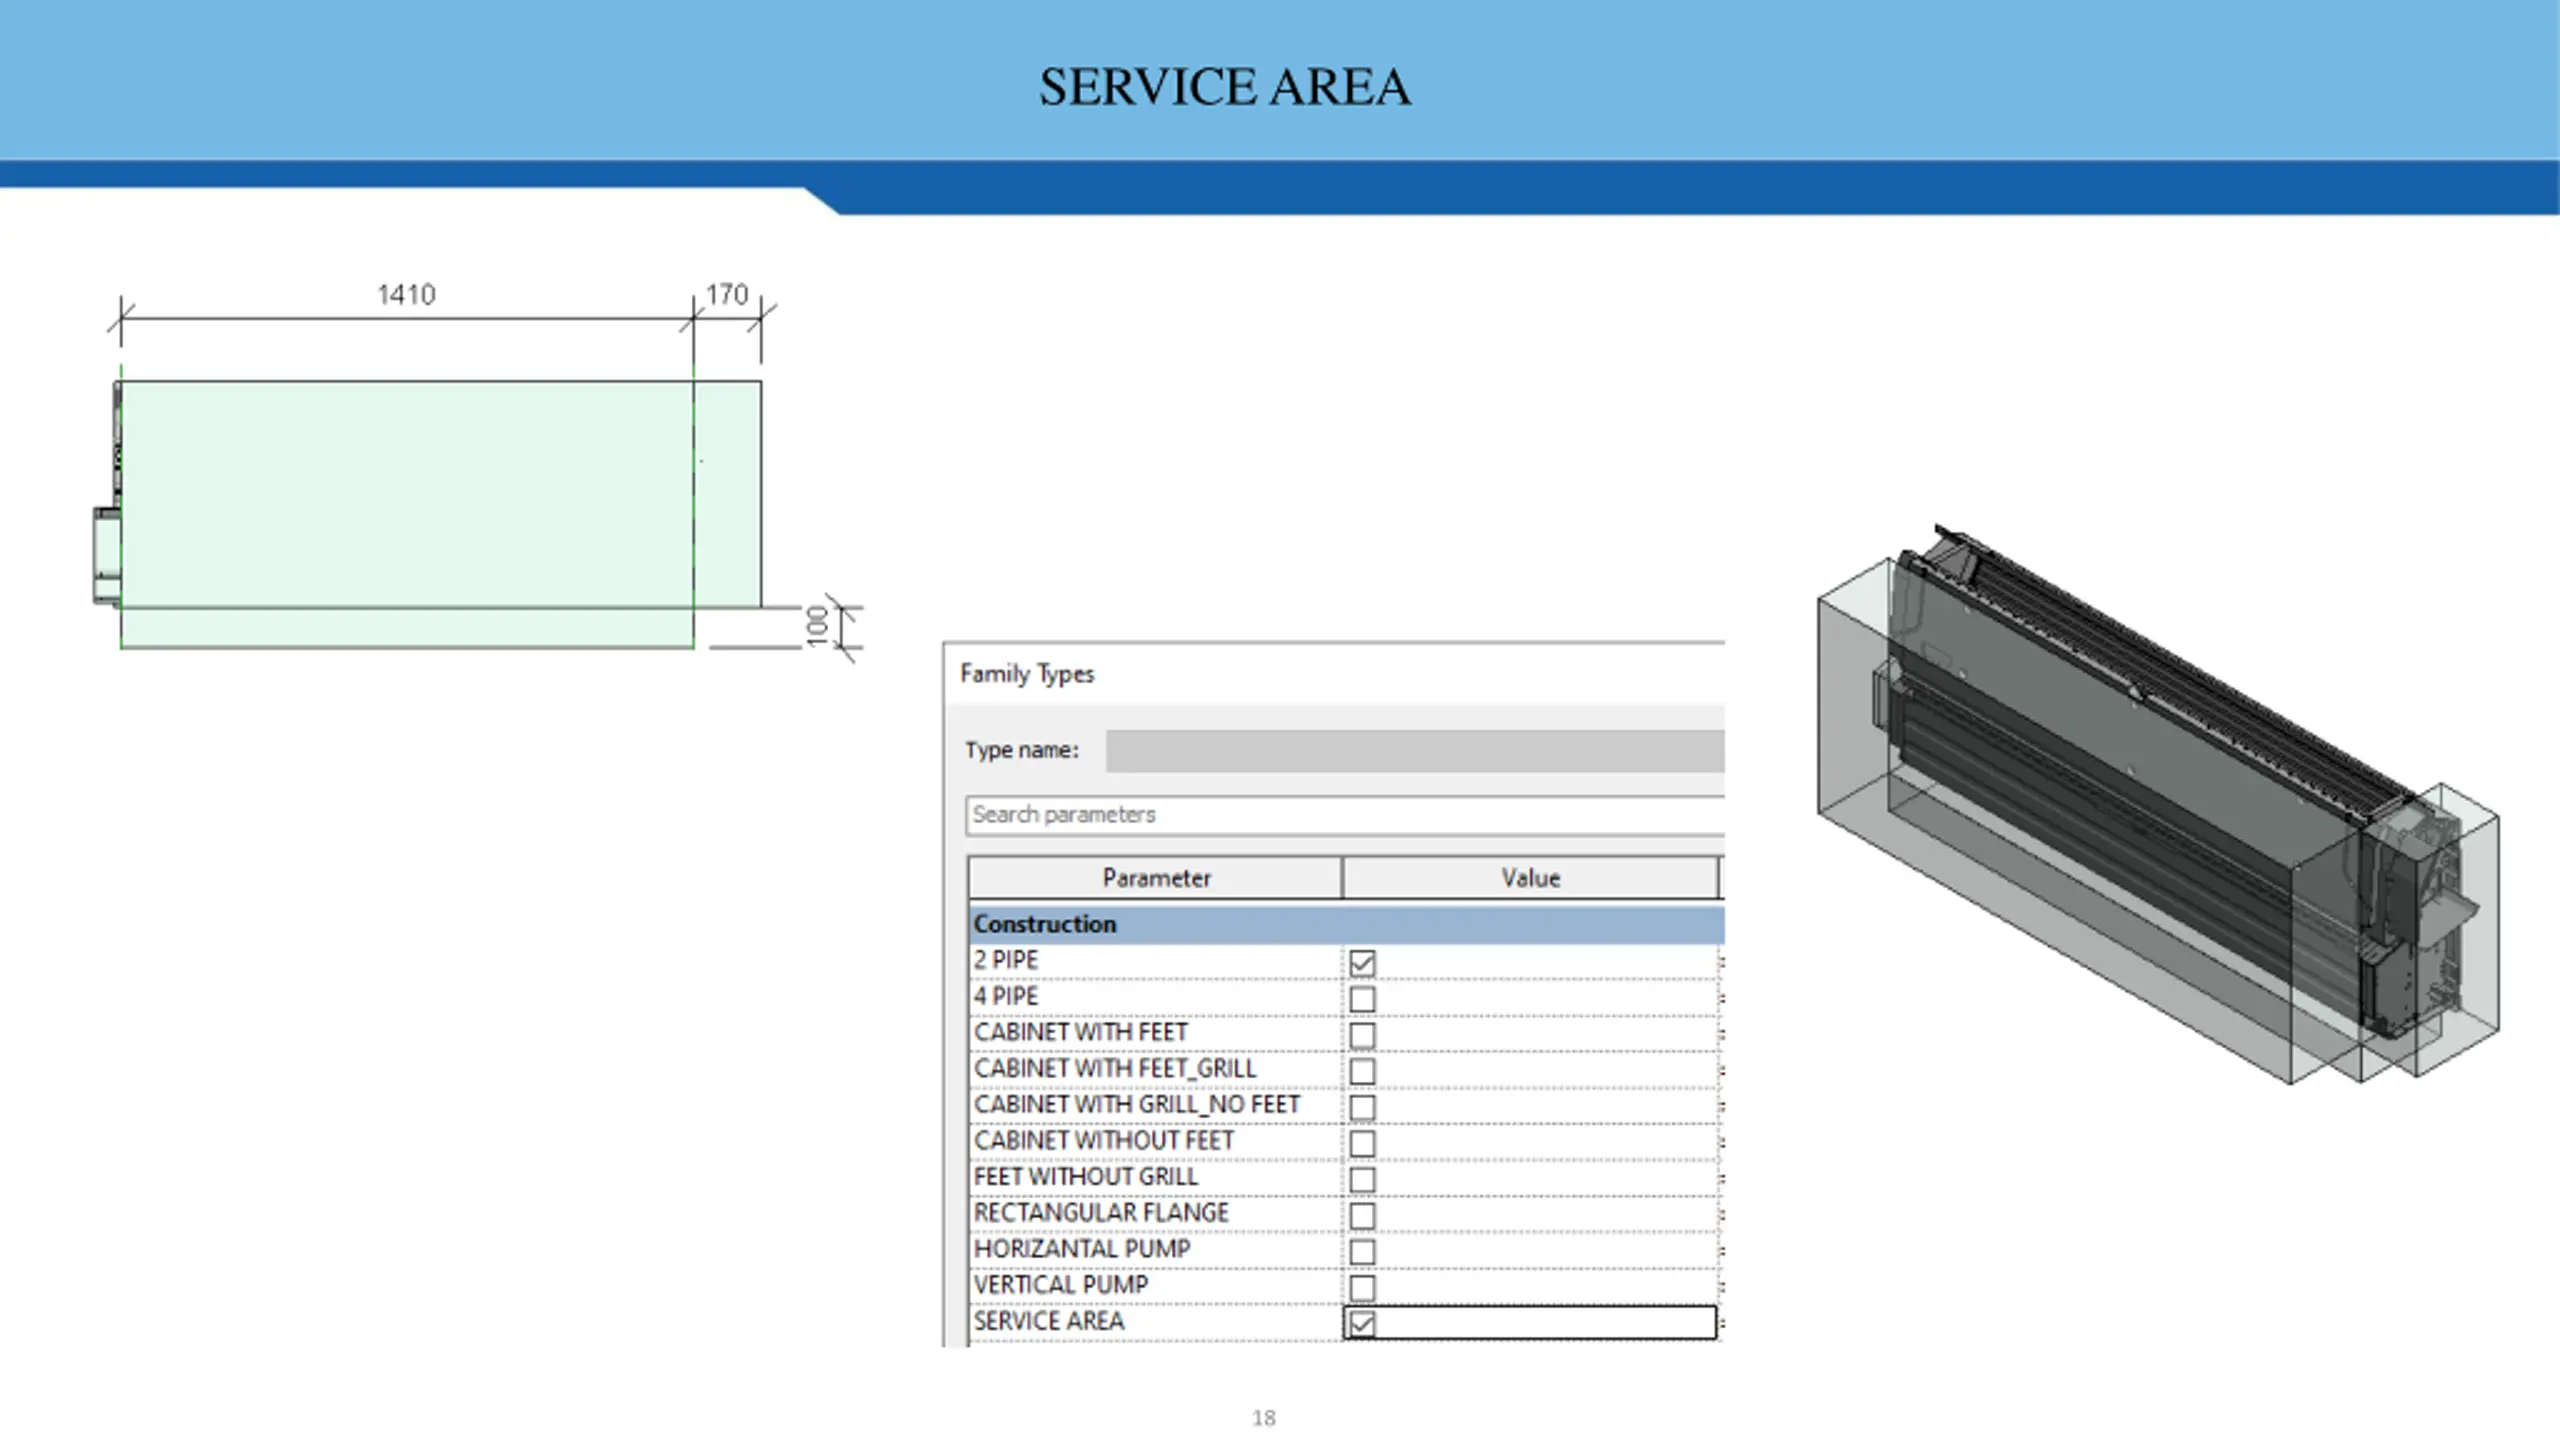This screenshot has width=2560, height=1440.
Task: Enable the RECTANGULAR FLANGE checkbox
Action: click(1362, 1215)
